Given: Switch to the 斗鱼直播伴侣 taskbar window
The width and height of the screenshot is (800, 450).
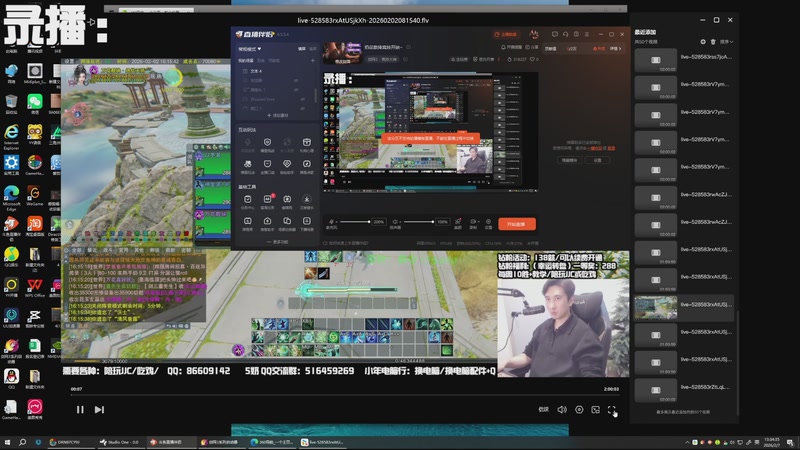Looking at the screenshot, I should 170,442.
